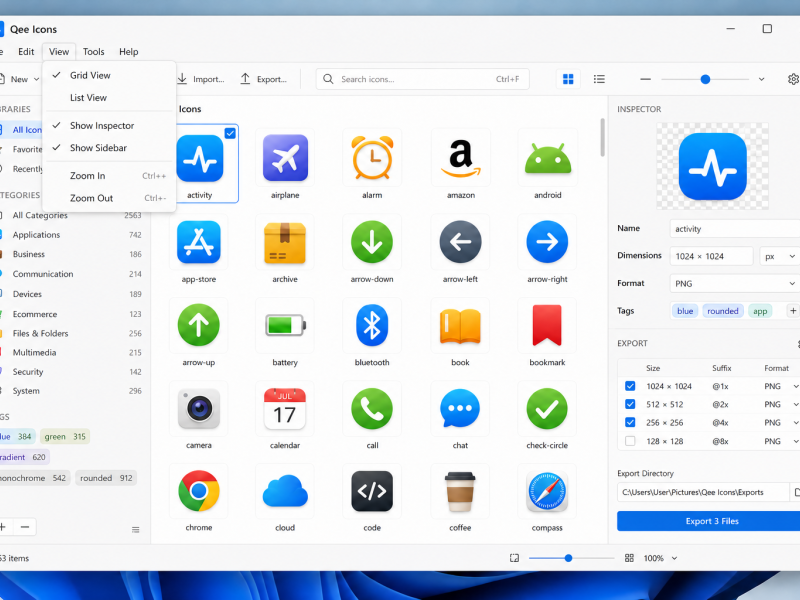The image size is (800, 600).
Task: Open the Tools menu
Action: (93, 52)
